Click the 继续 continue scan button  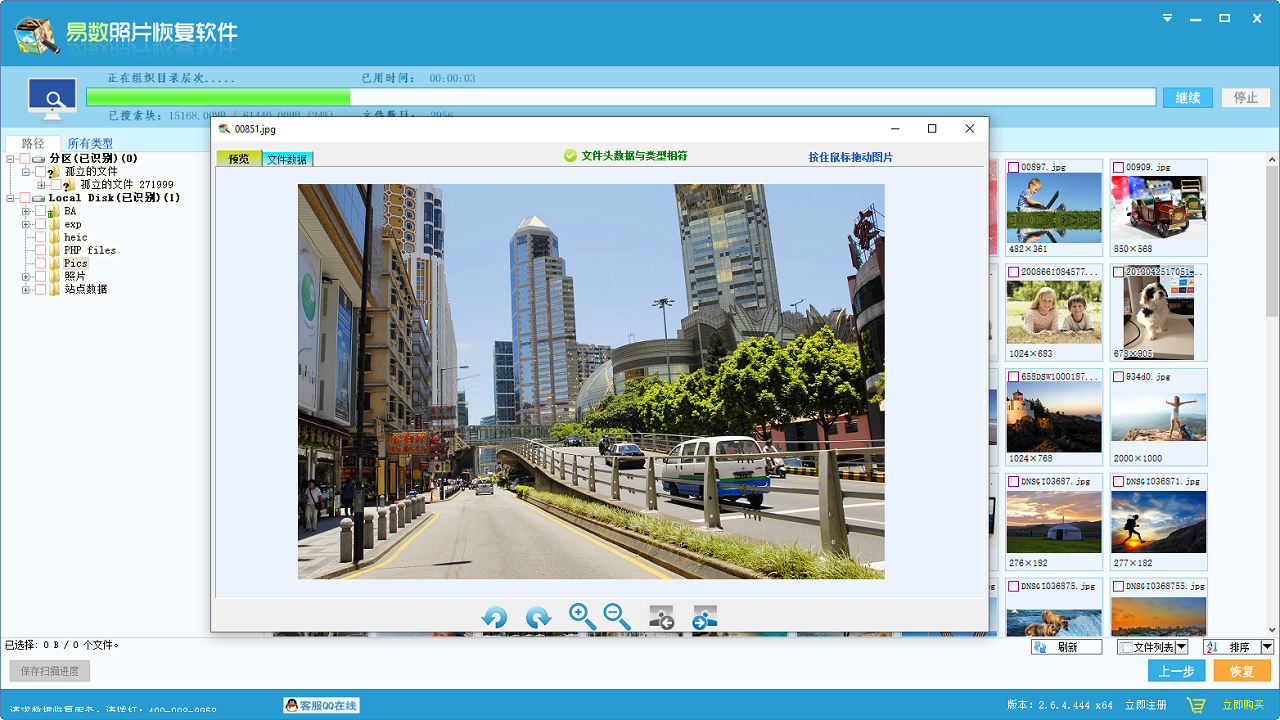click(1187, 97)
